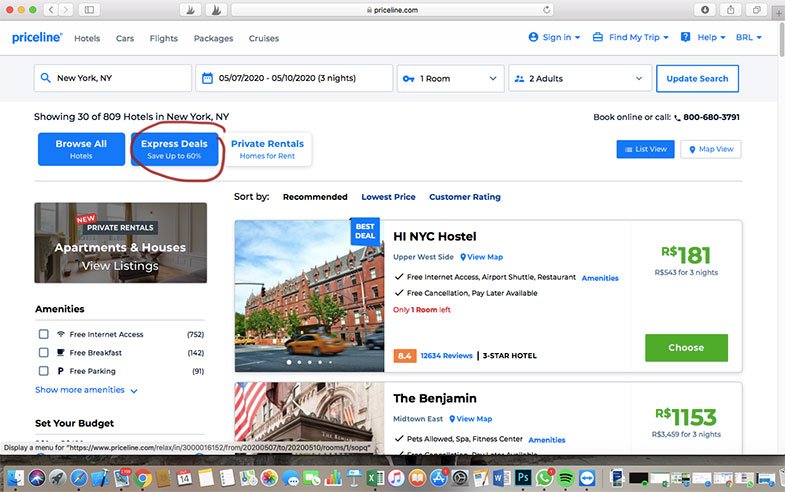The image size is (785, 492).
Task: Open Packages in the top navigation
Action: 213,38
